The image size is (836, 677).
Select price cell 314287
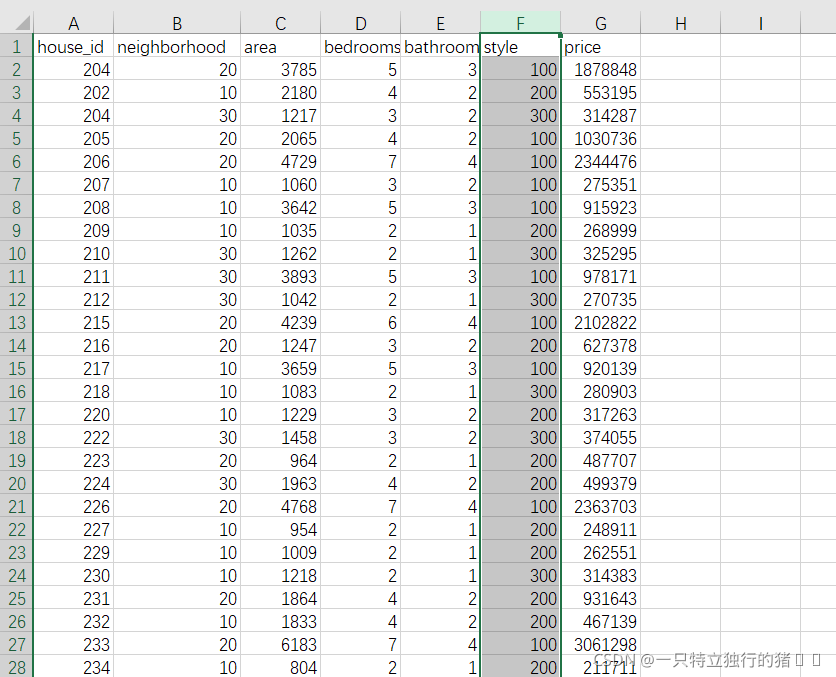pyautogui.click(x=600, y=115)
